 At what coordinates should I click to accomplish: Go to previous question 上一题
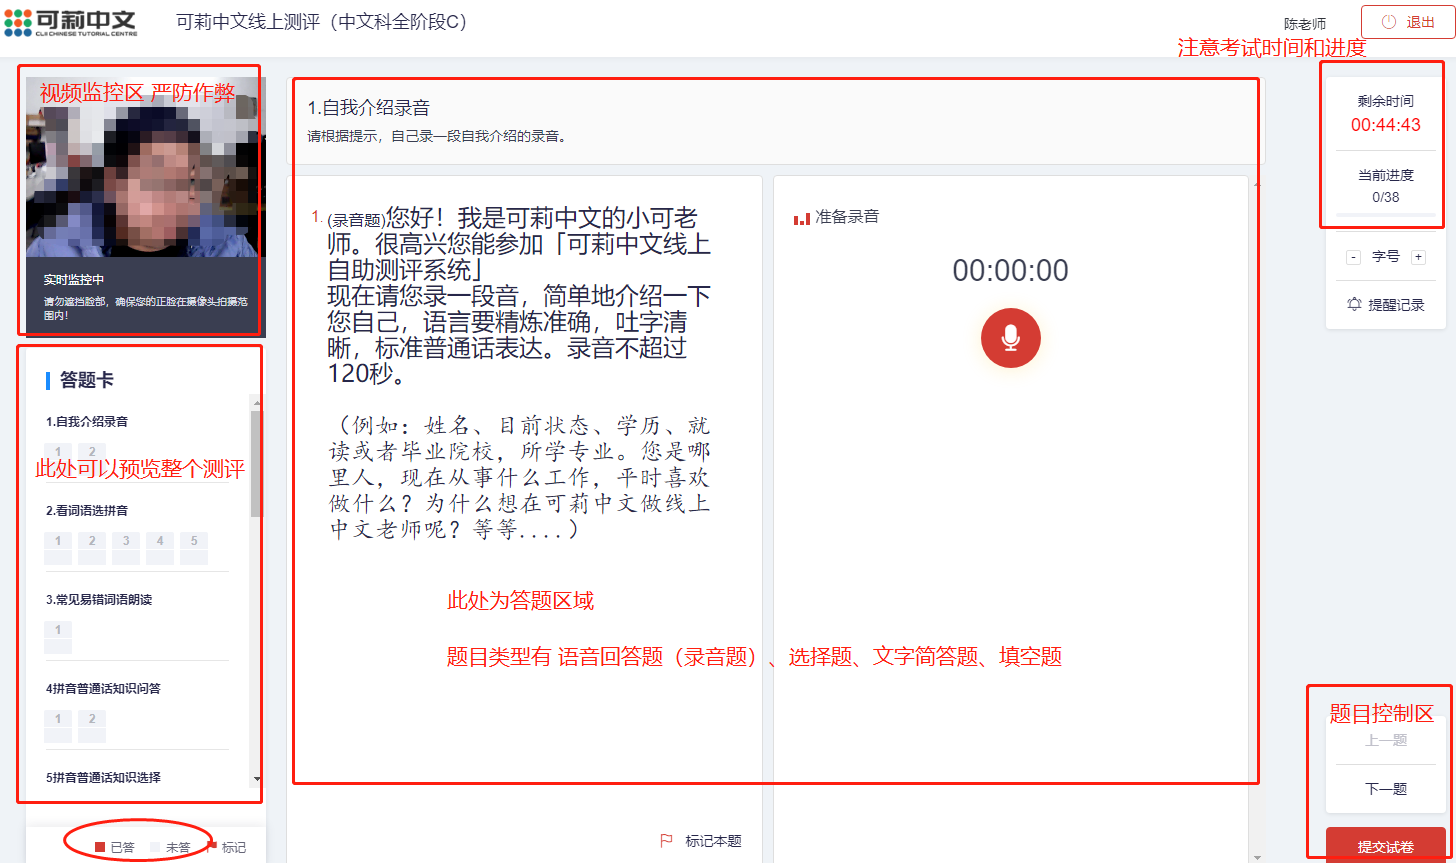(1385, 740)
